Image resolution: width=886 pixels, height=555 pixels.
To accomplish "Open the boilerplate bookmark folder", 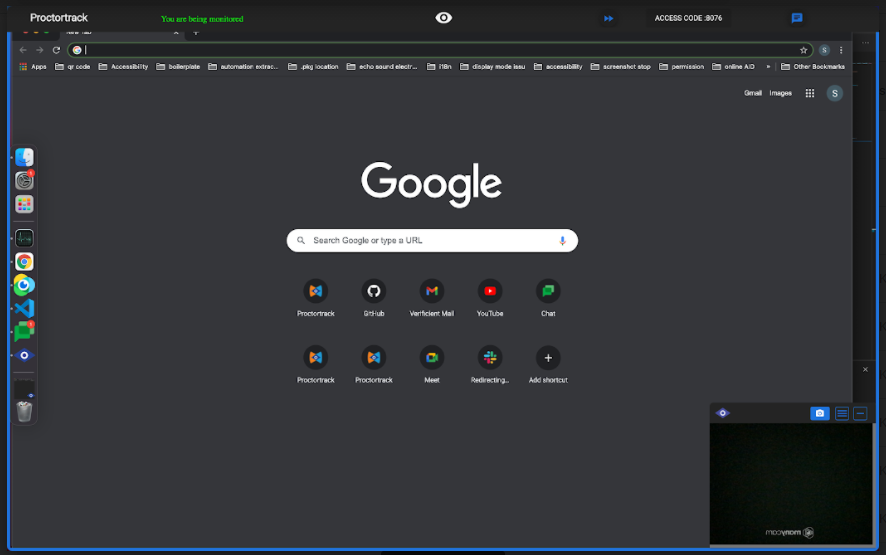I will coord(178,67).
